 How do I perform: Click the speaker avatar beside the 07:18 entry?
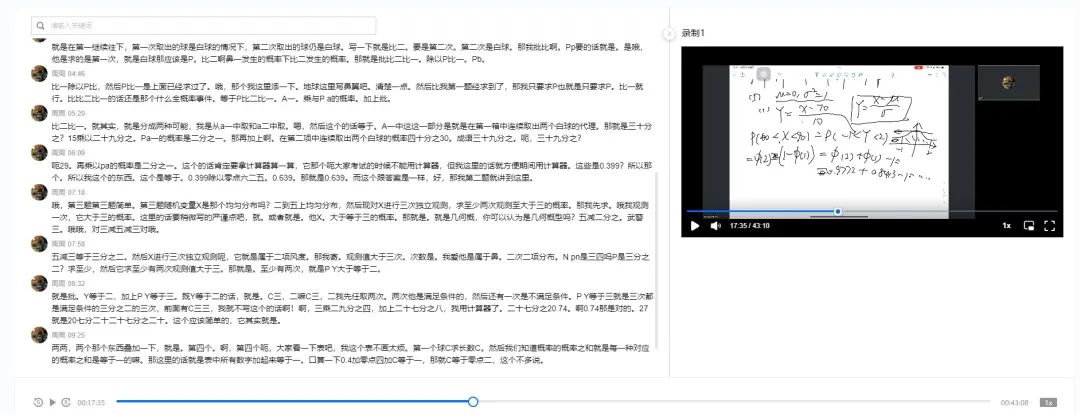[x=39, y=192]
